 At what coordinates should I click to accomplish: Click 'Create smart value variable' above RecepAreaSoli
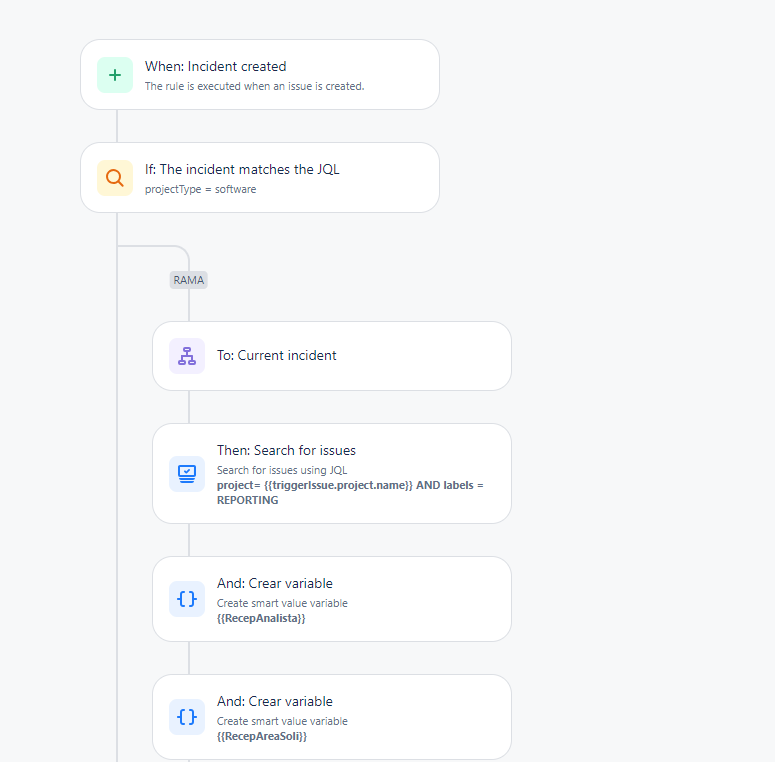point(282,721)
